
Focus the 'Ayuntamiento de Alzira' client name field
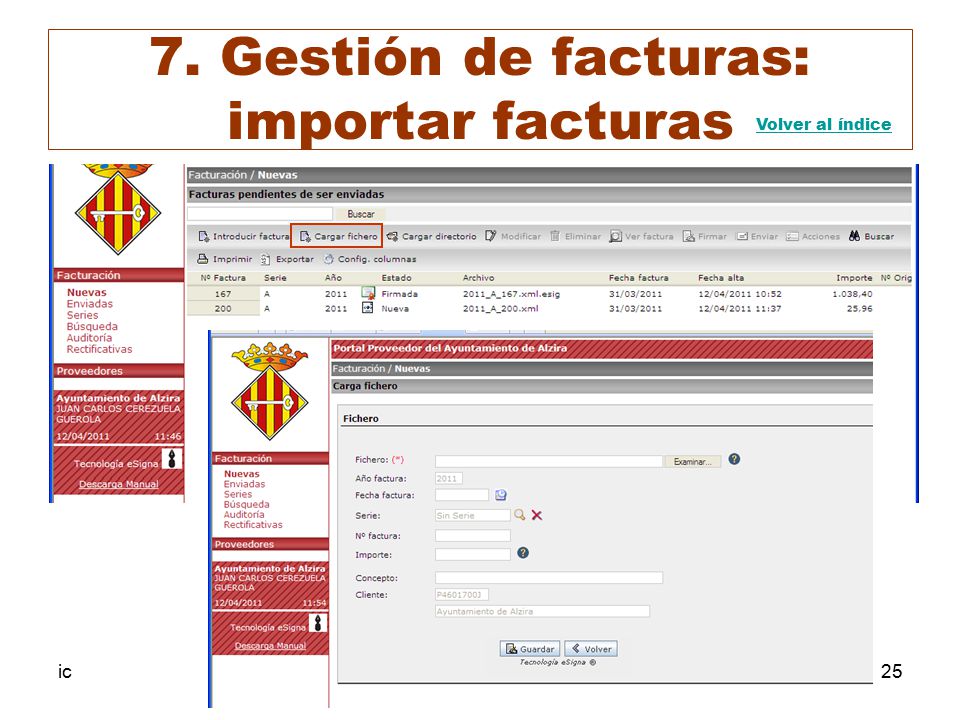(542, 611)
